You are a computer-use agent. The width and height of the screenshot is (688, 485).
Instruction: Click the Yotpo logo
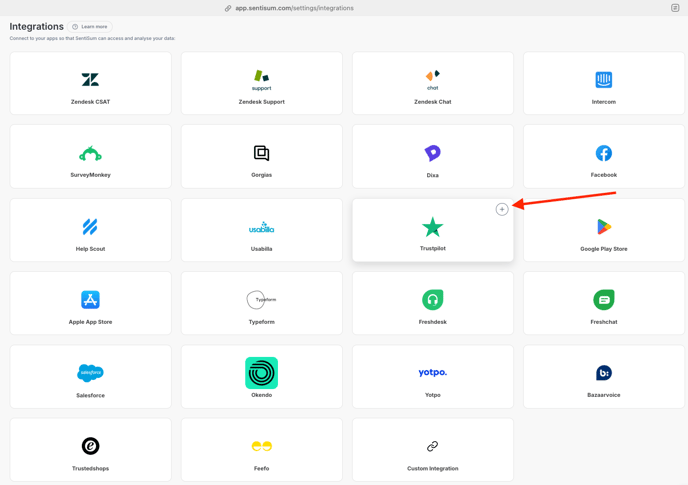[x=433, y=372]
